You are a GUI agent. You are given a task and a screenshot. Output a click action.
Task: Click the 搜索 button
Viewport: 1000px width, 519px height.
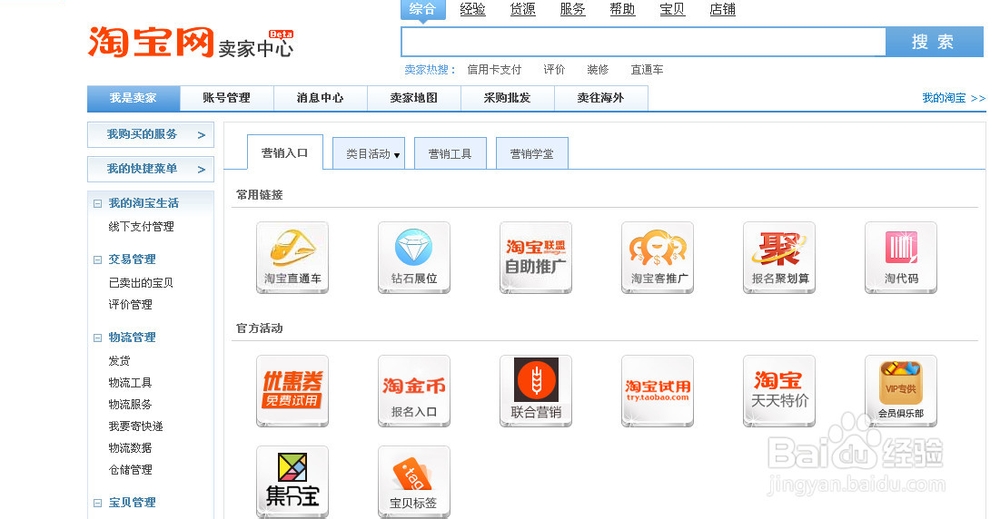(x=934, y=42)
